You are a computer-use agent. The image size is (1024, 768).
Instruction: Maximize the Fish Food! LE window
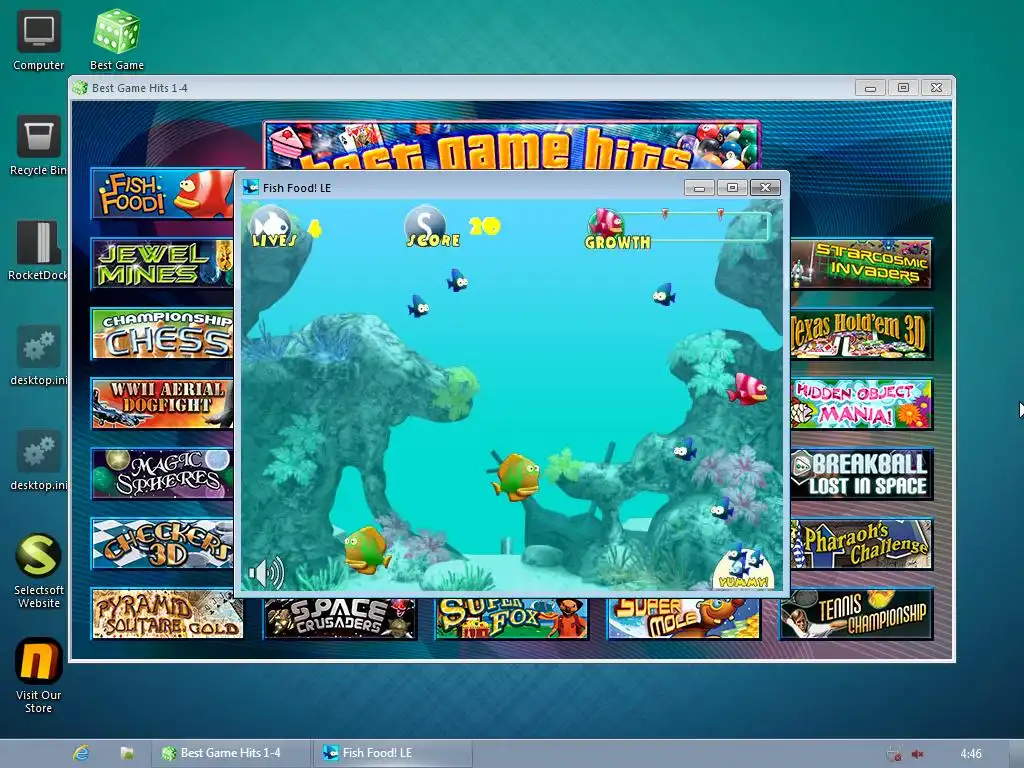(x=732, y=188)
